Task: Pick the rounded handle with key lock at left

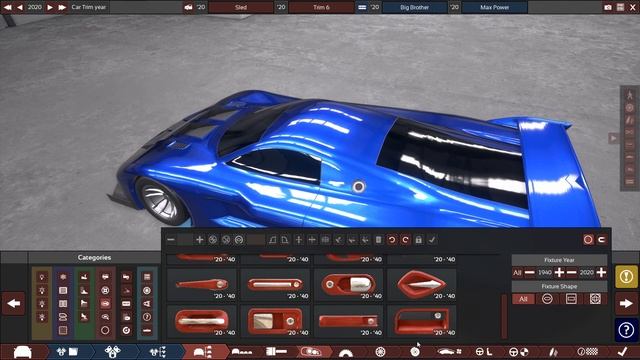Action: click(x=348, y=284)
